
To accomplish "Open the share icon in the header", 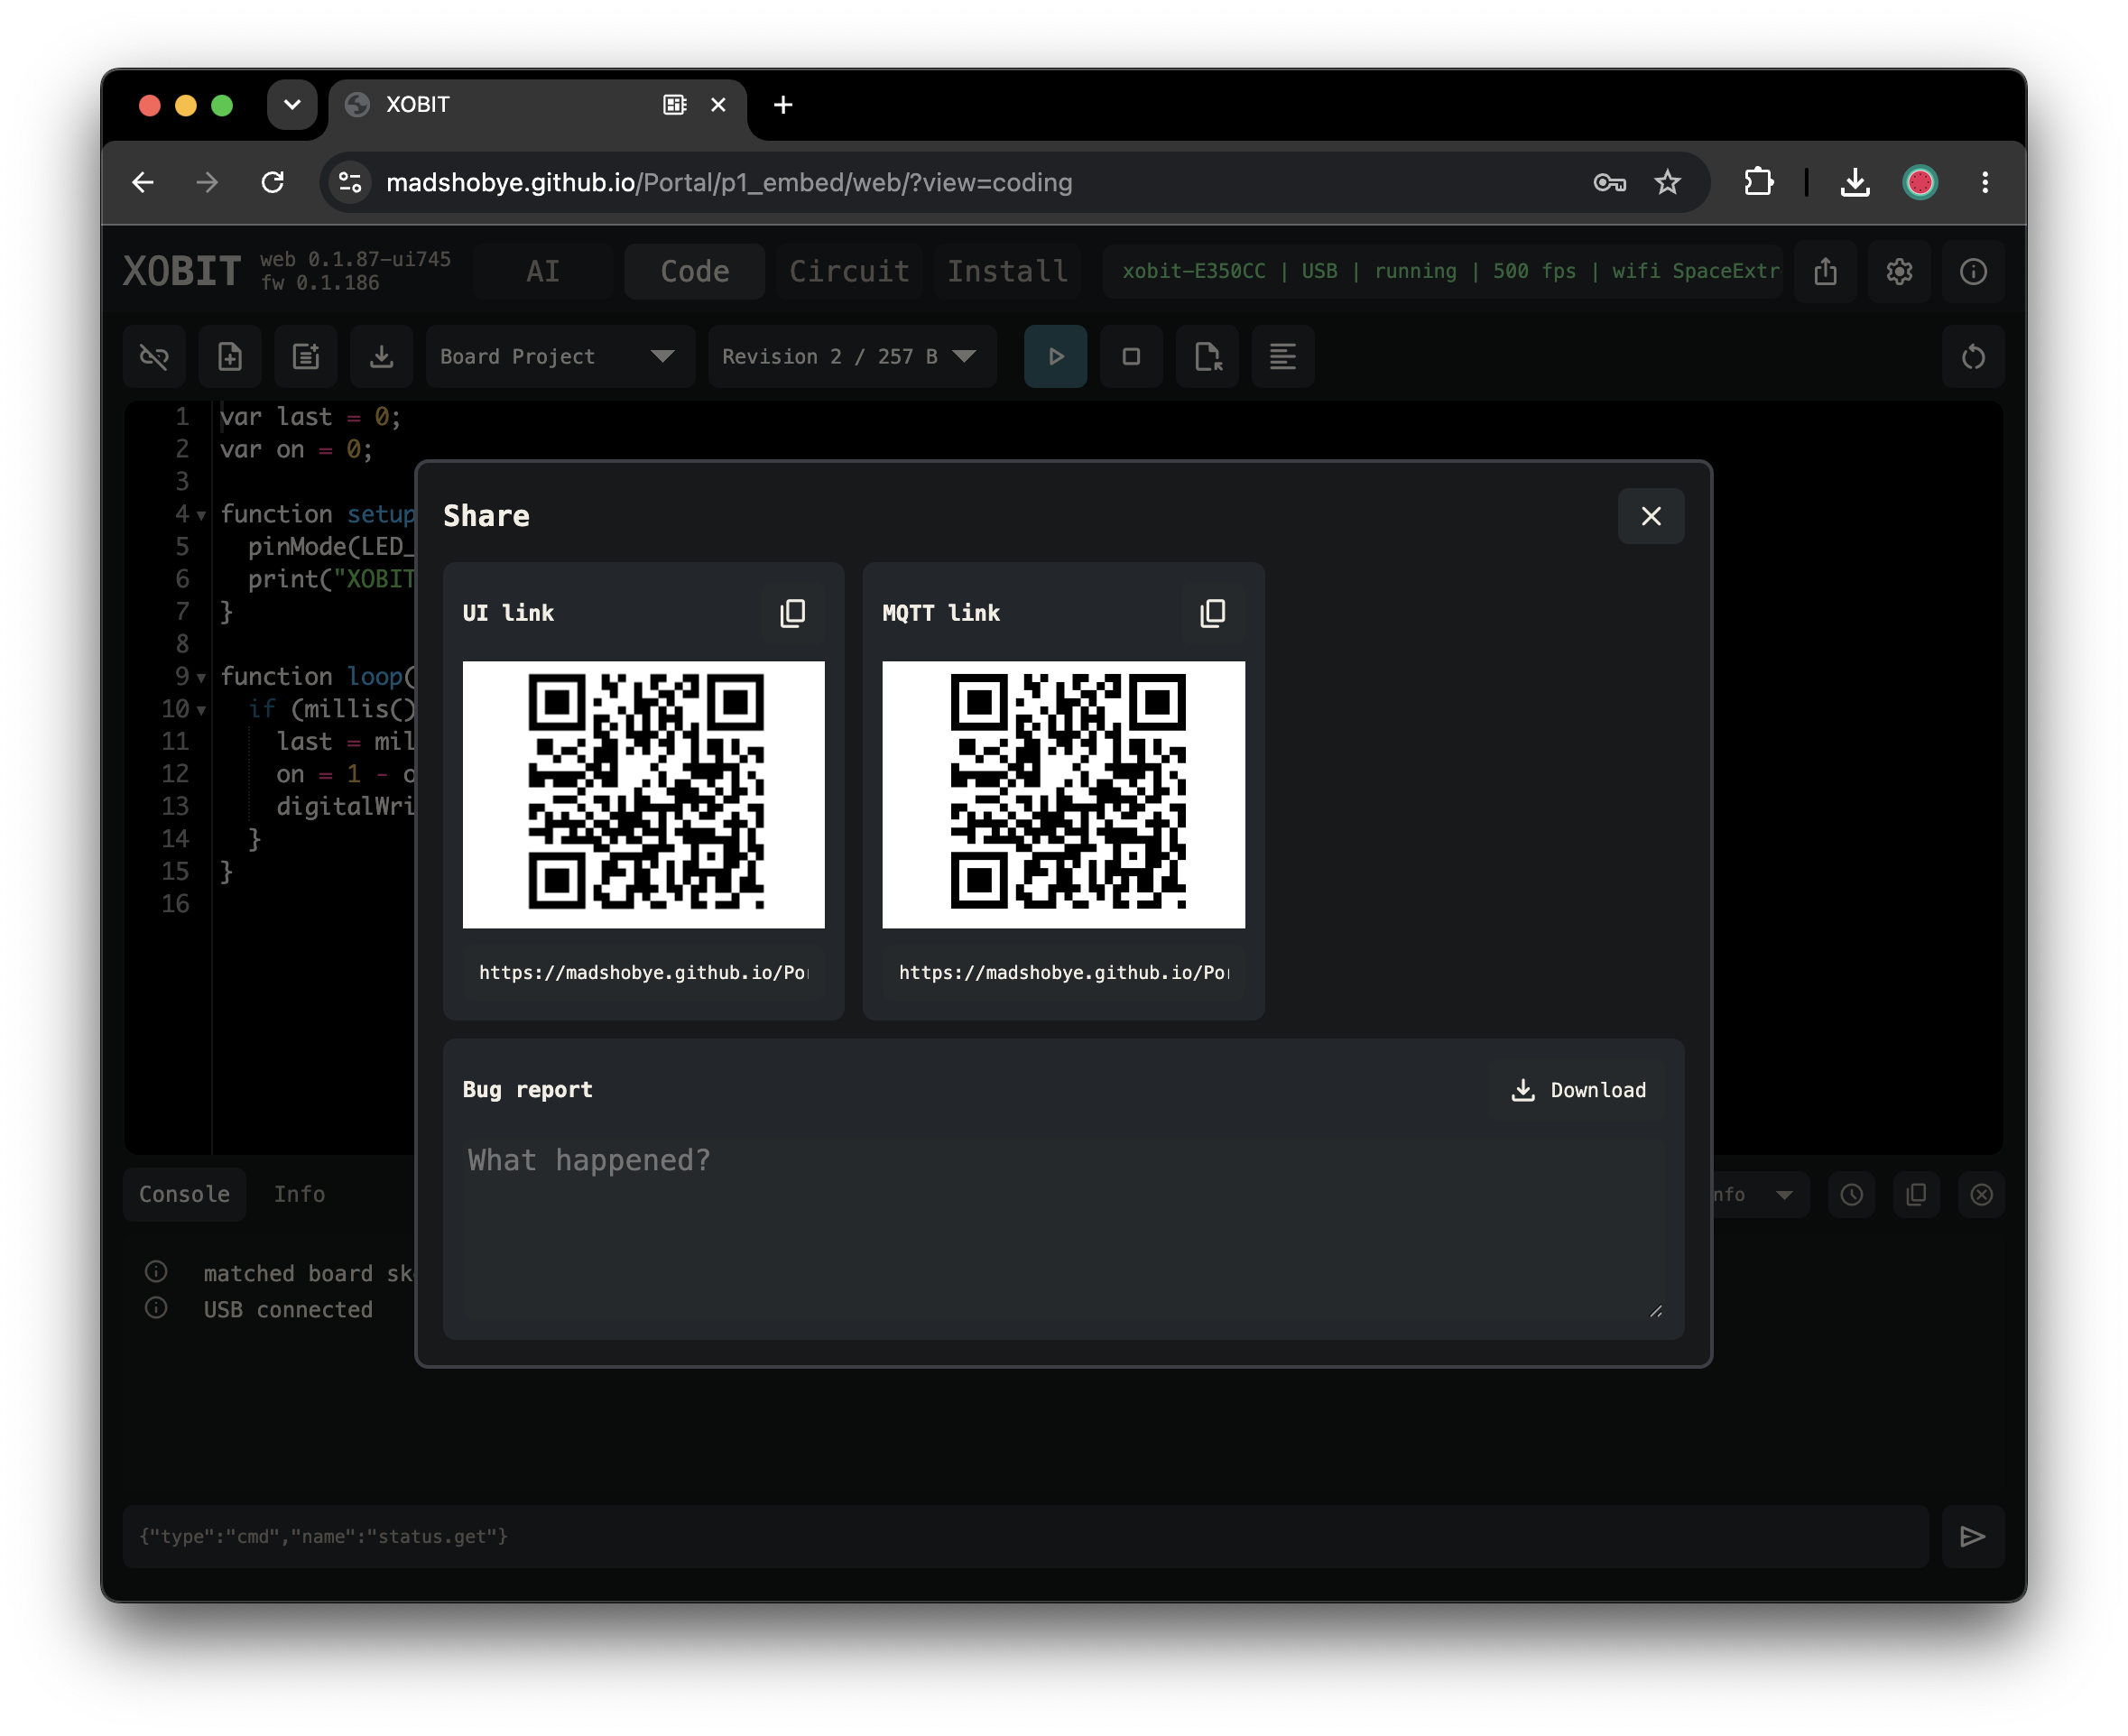I will pos(1826,271).
